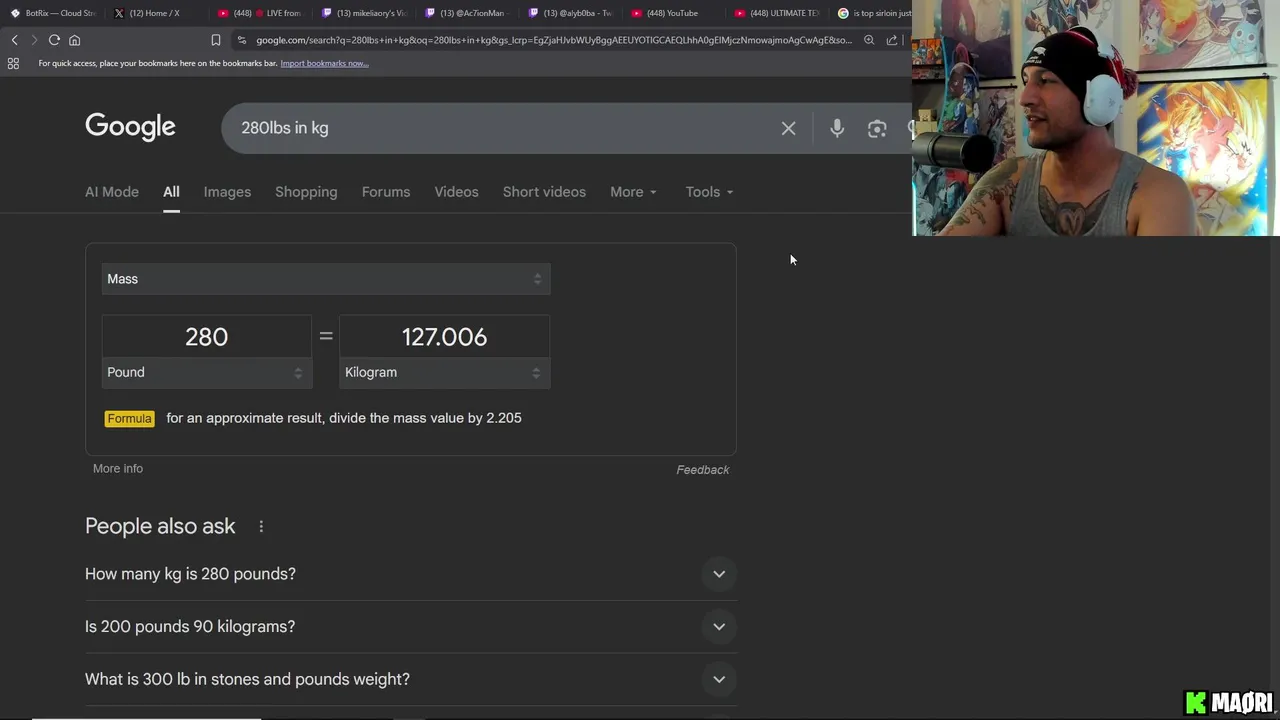Change the Mass unit category dropdown
This screenshot has height=720, width=1280.
pyautogui.click(x=326, y=279)
